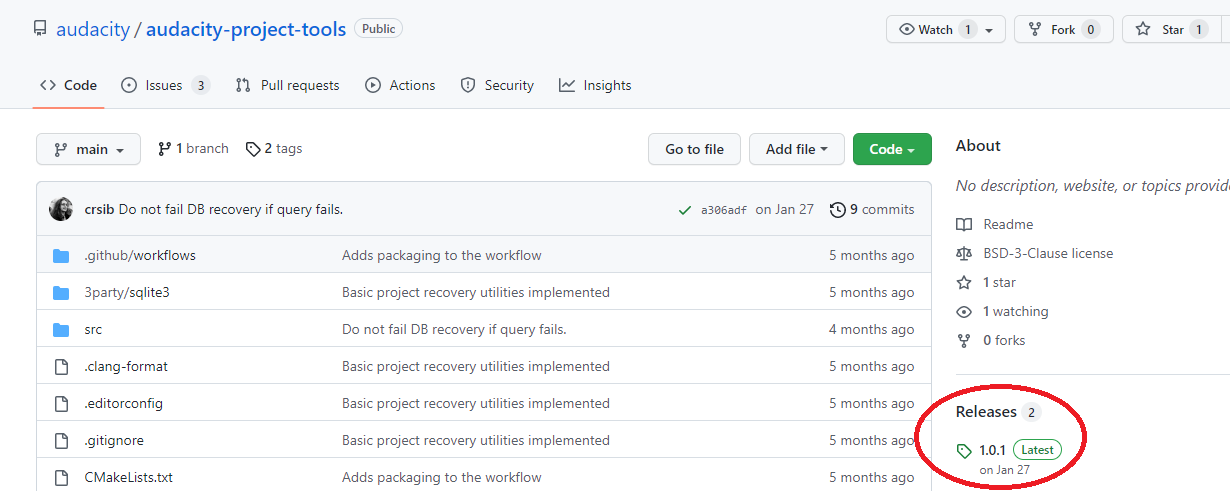Click the fork icon beside '0 forks'
Screen dimensions: 1230x491
point(964,340)
